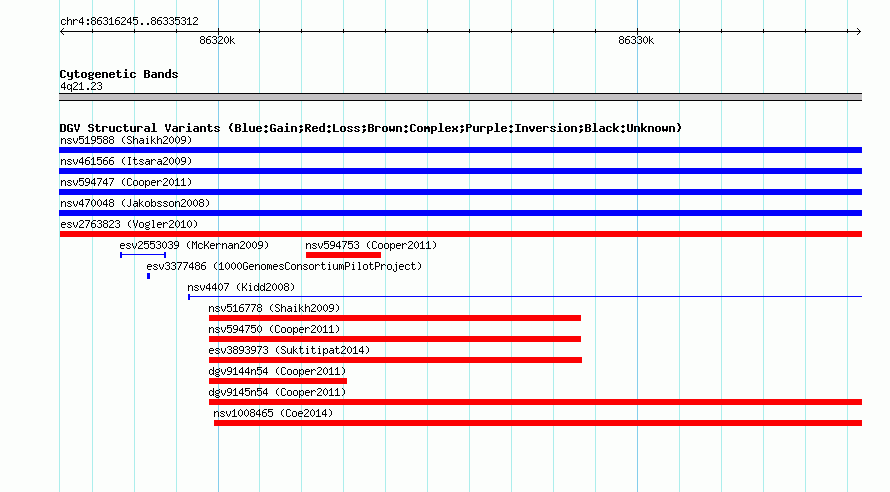
Task: Select esv2553039 (McKernan2009) label
Action: 194,245
